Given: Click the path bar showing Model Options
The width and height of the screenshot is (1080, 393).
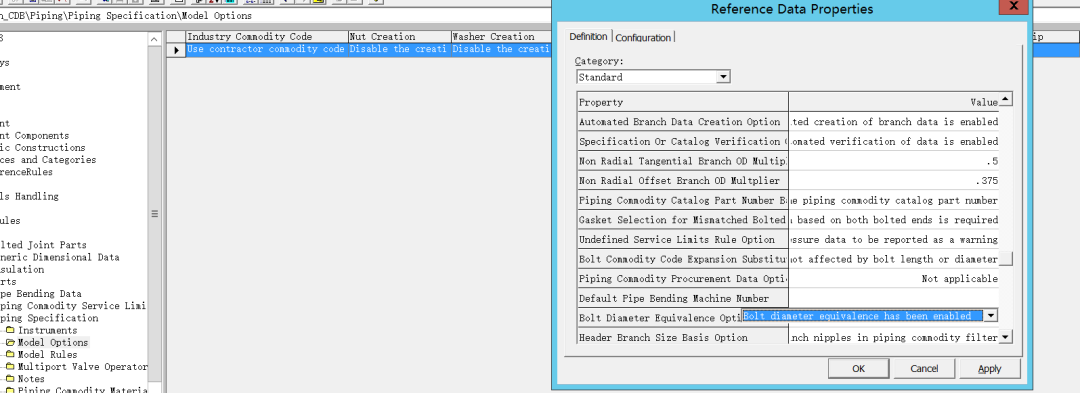Looking at the screenshot, I should (276, 16).
